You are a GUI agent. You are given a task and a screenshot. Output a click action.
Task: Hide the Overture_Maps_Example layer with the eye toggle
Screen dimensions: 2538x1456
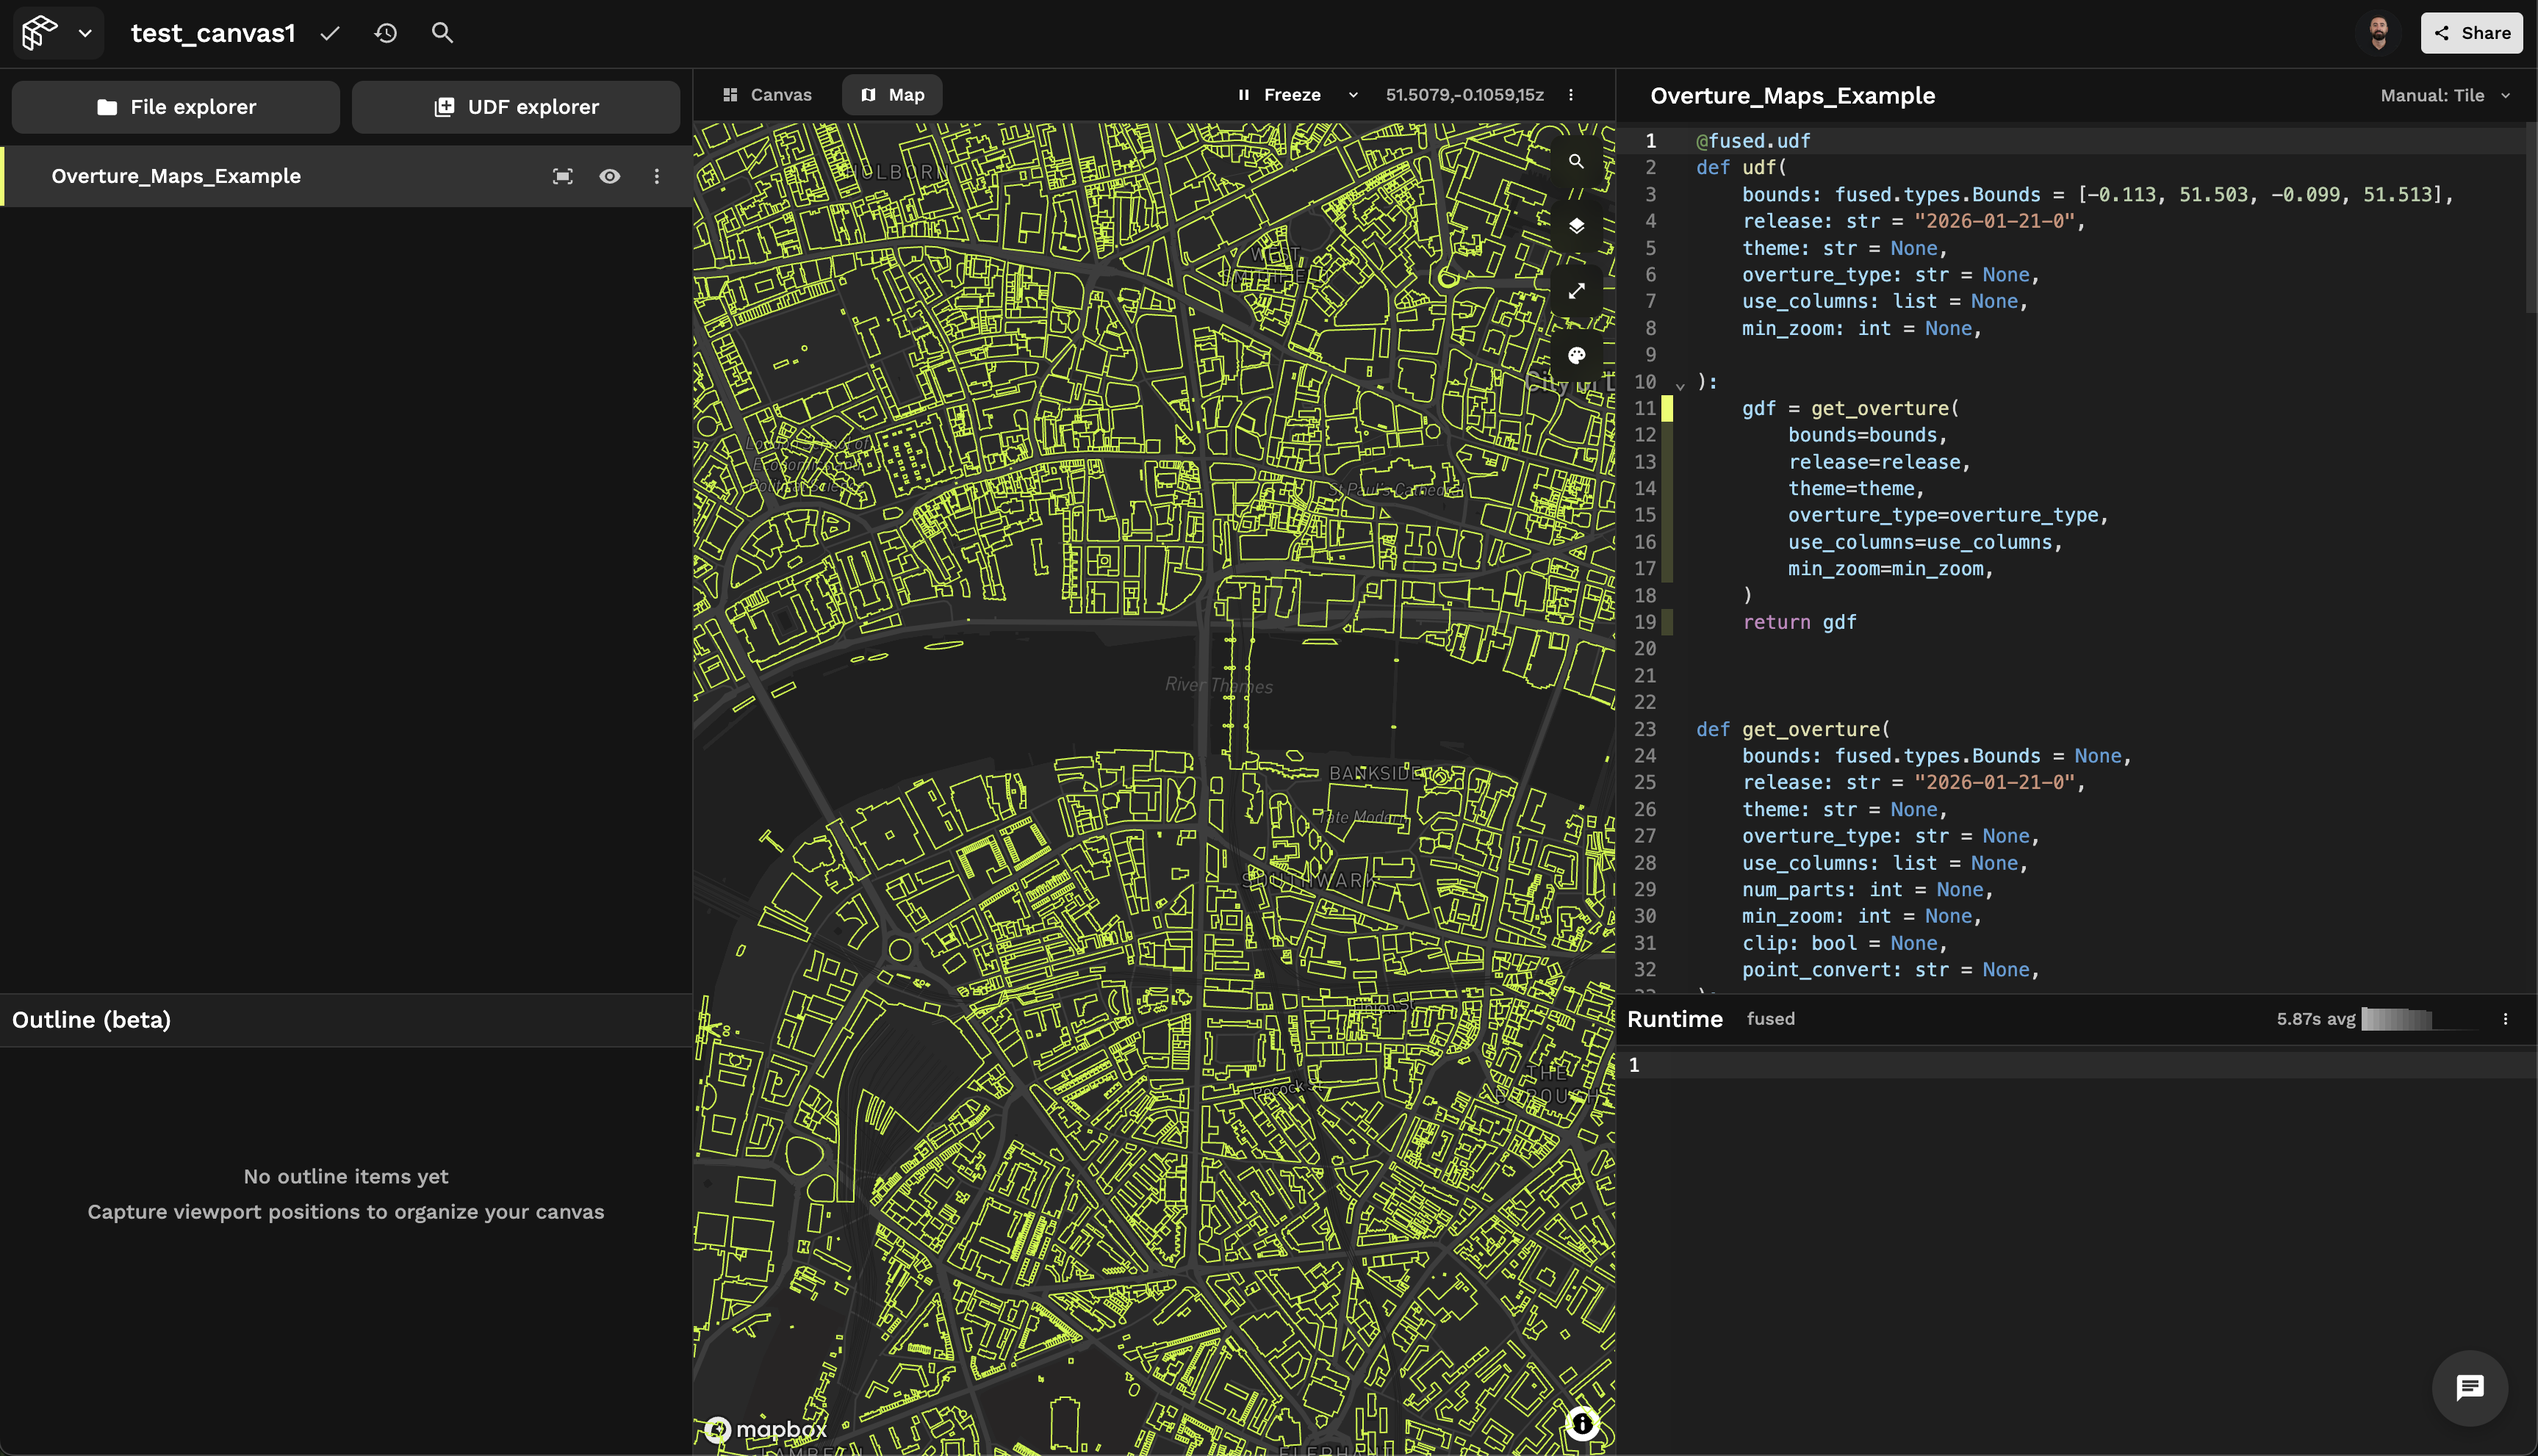pyautogui.click(x=610, y=176)
